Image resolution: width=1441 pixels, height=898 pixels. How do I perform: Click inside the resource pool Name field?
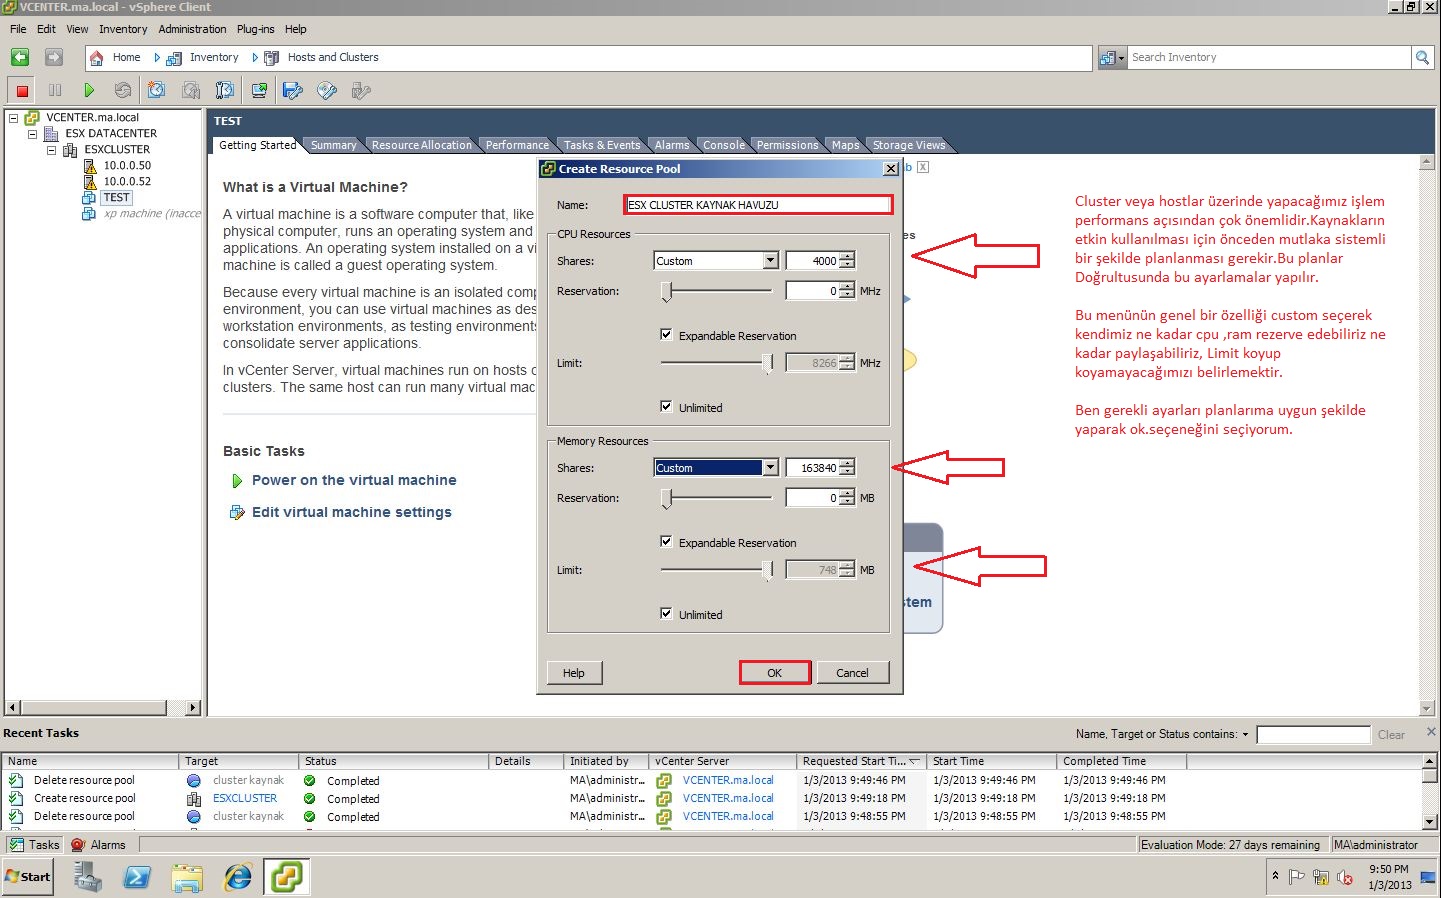(757, 204)
